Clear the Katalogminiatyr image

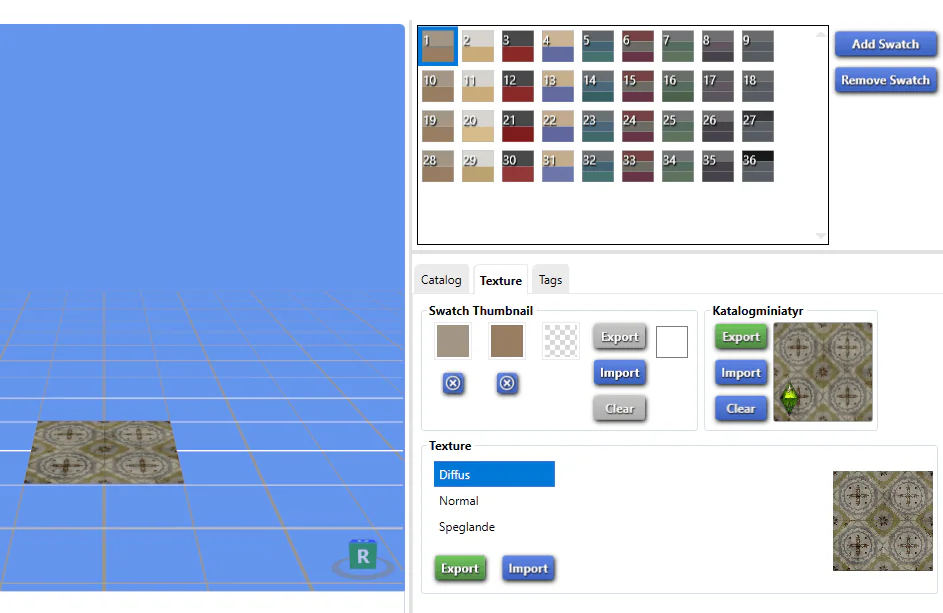coord(741,408)
